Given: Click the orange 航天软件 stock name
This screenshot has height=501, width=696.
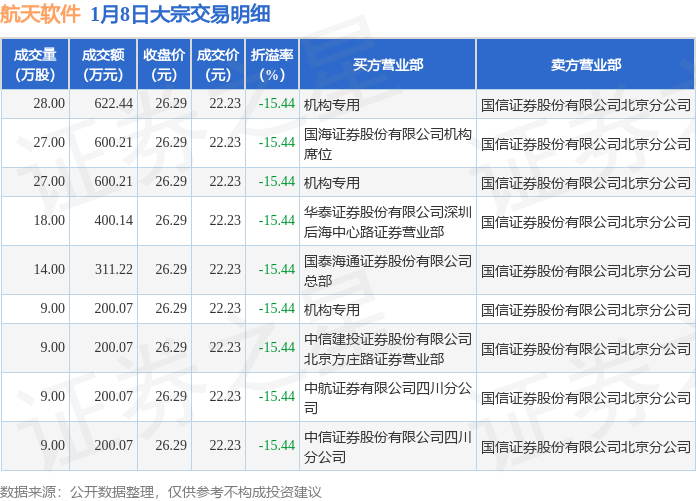Looking at the screenshot, I should pyautogui.click(x=40, y=15).
